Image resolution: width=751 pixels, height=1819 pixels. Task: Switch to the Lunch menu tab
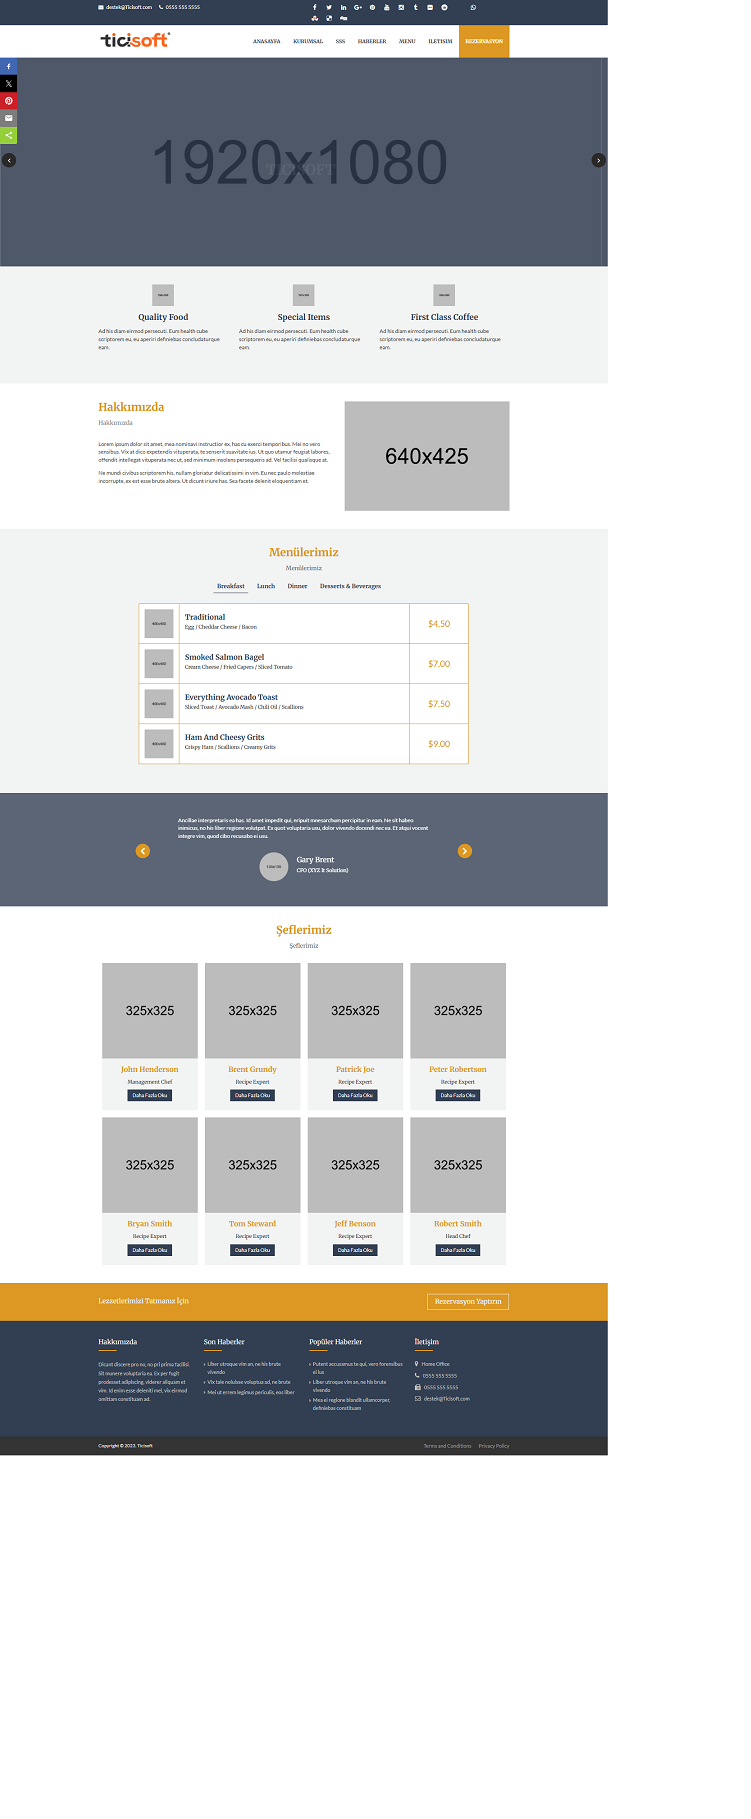pos(266,586)
